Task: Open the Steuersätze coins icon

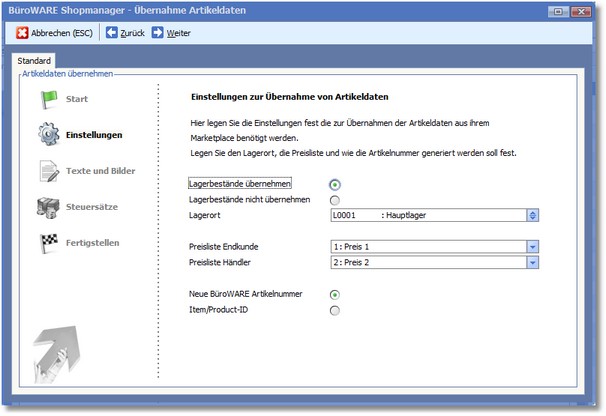Action: pyautogui.click(x=49, y=207)
